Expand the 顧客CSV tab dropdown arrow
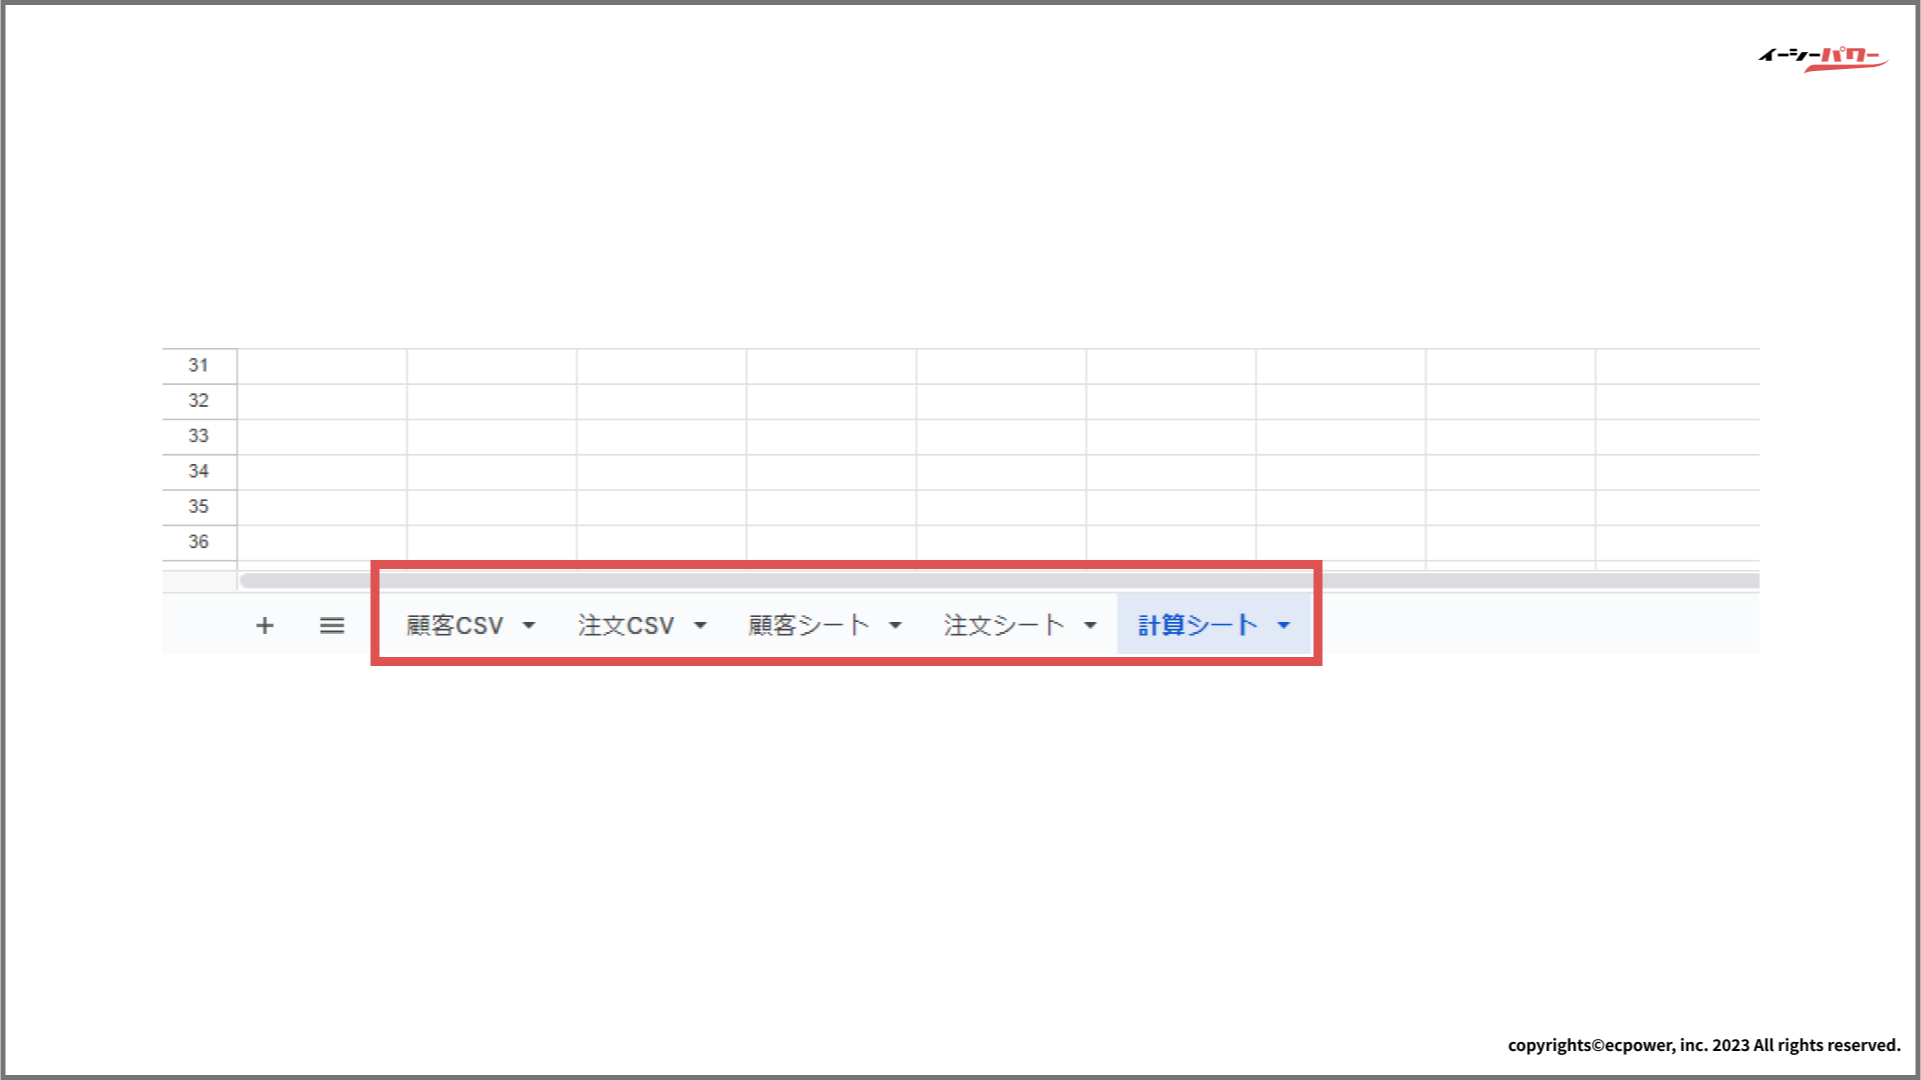The height and width of the screenshot is (1080, 1921). [529, 626]
